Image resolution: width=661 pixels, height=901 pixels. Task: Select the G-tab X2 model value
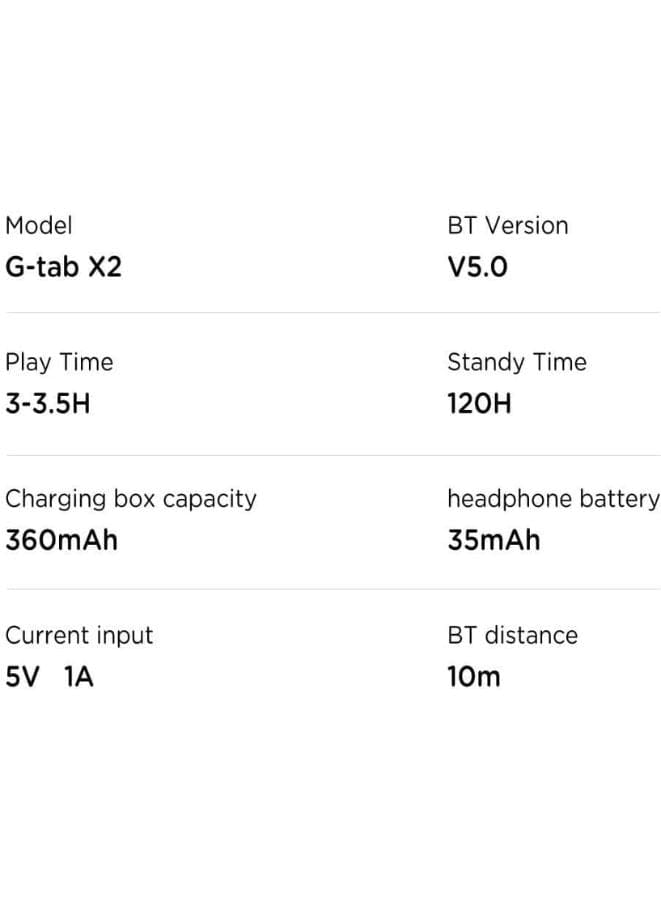[64, 268]
